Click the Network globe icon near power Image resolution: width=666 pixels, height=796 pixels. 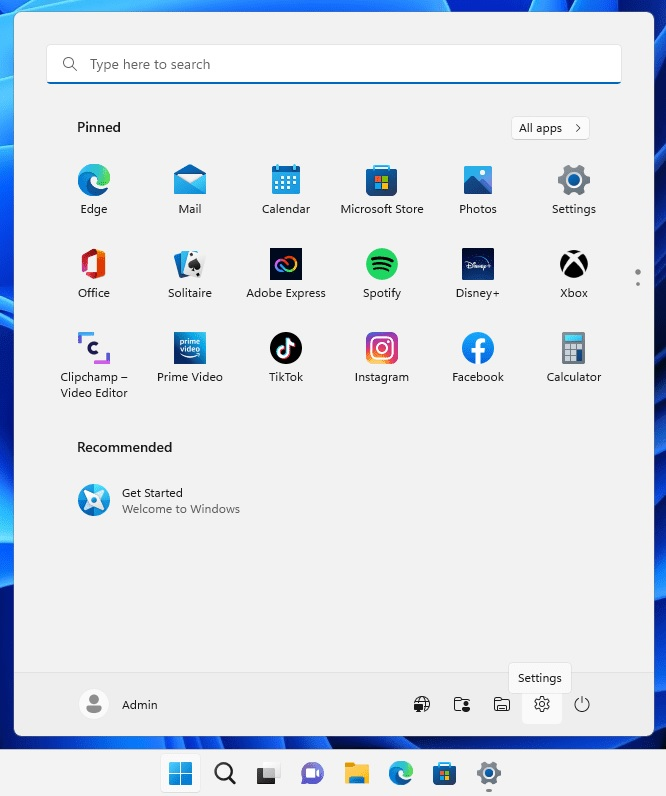[x=422, y=704]
